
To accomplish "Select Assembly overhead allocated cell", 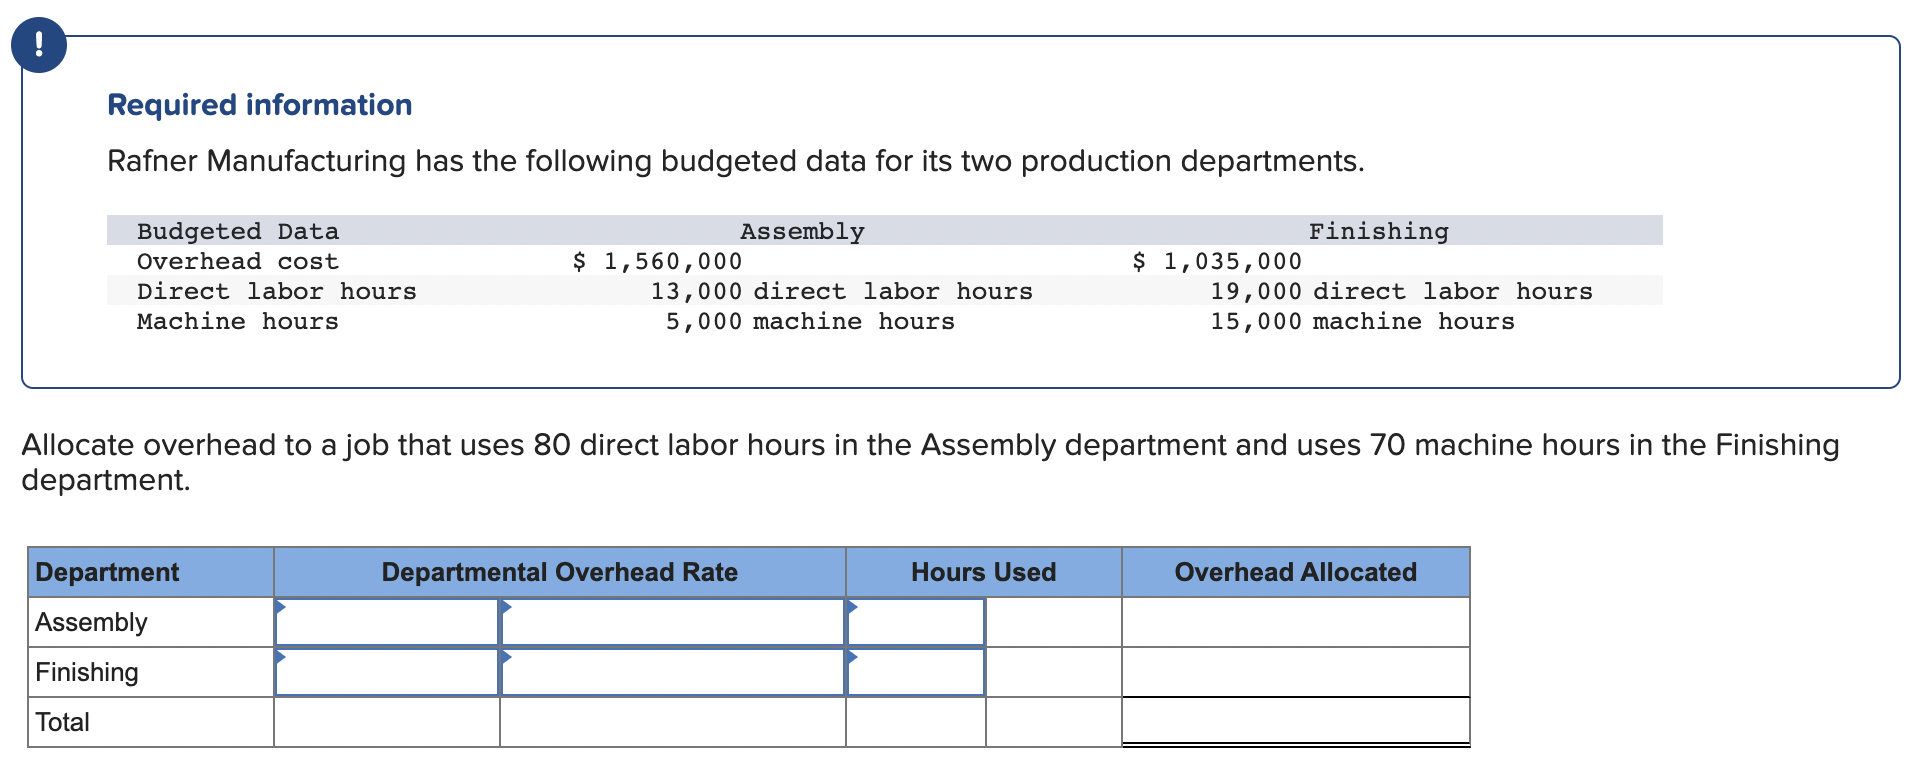I will 1296,622.
